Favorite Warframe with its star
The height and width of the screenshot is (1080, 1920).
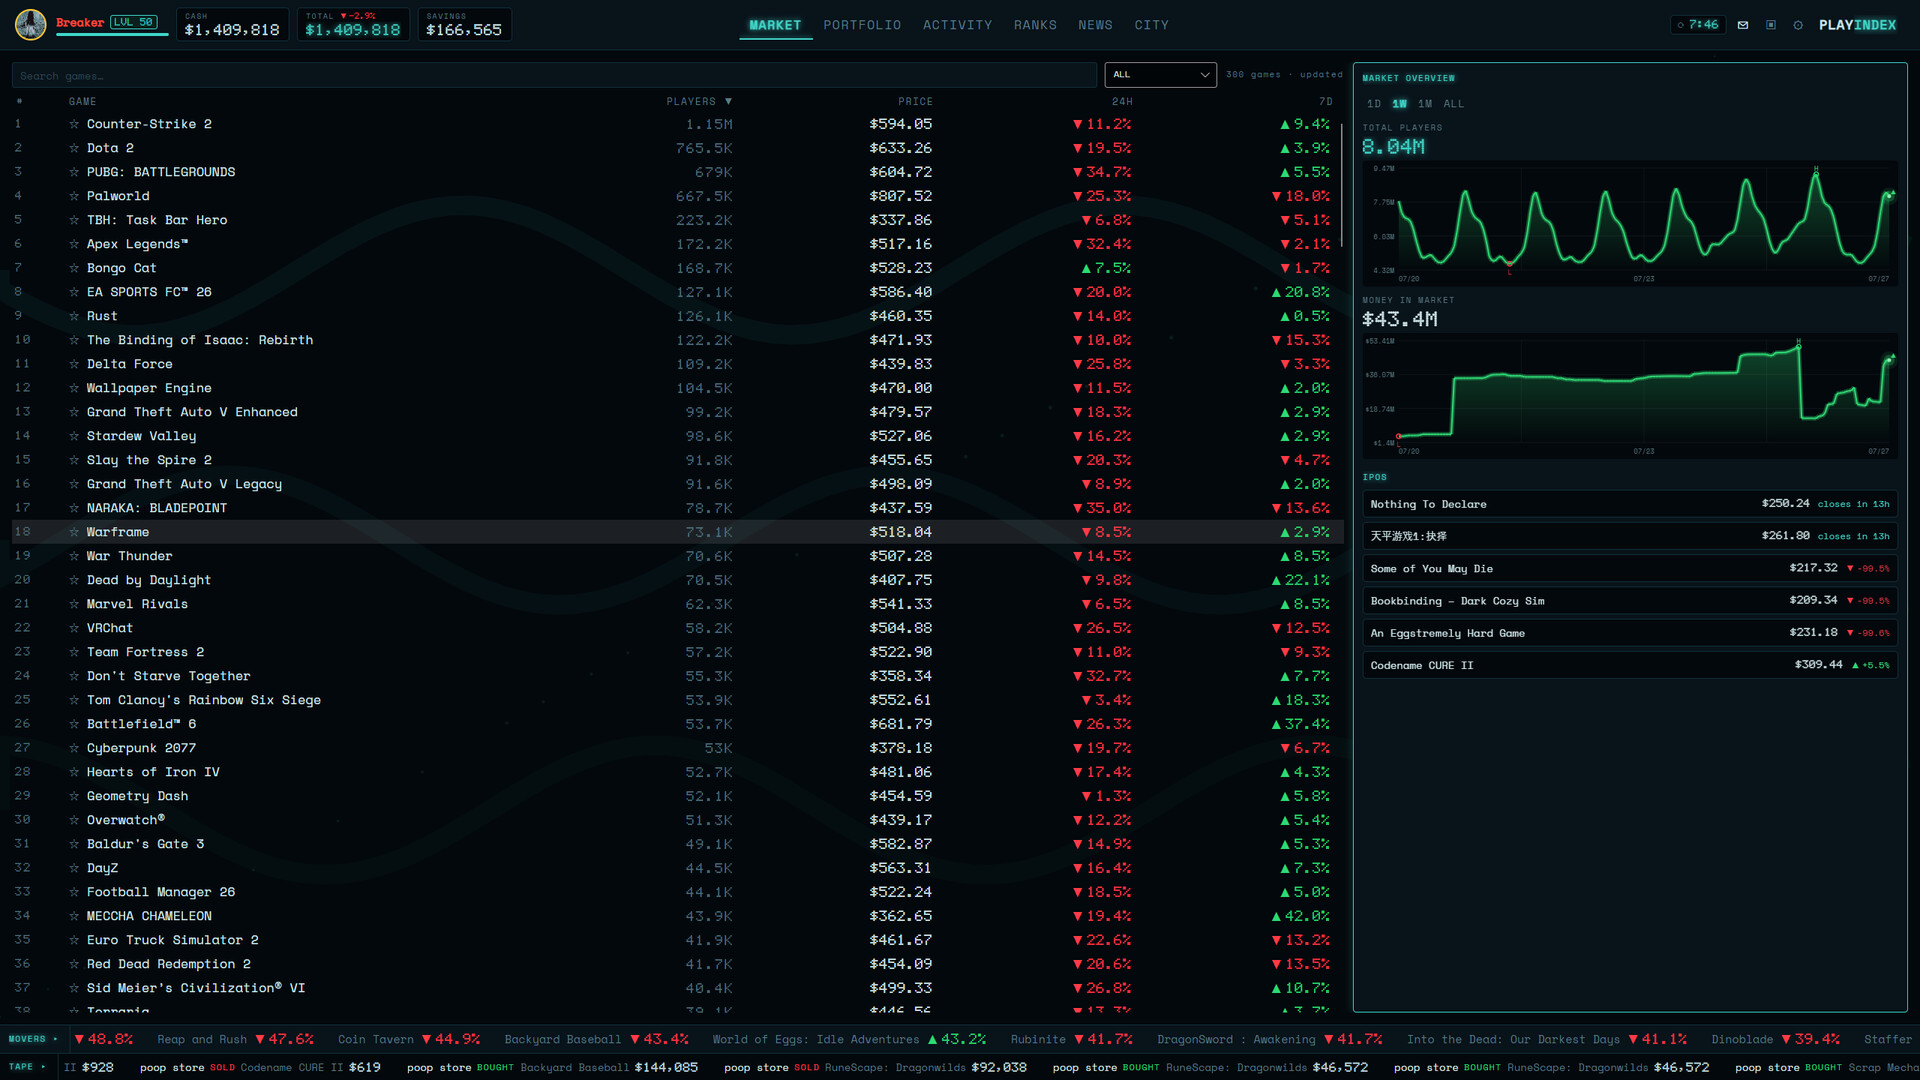74,532
